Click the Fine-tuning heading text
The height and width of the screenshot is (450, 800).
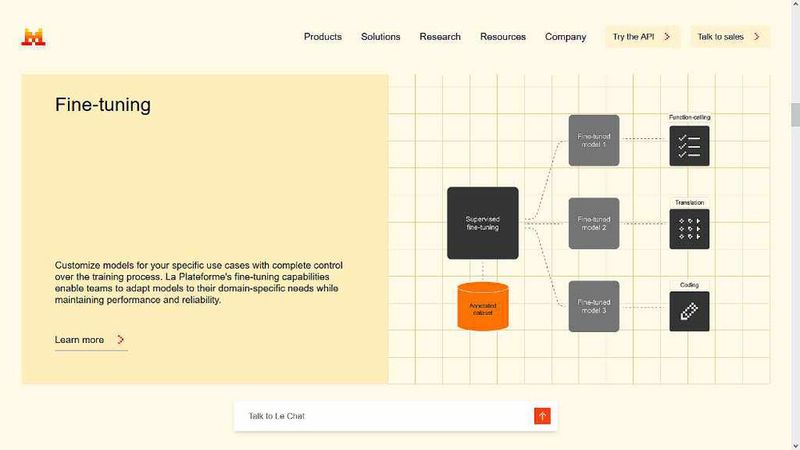click(103, 105)
